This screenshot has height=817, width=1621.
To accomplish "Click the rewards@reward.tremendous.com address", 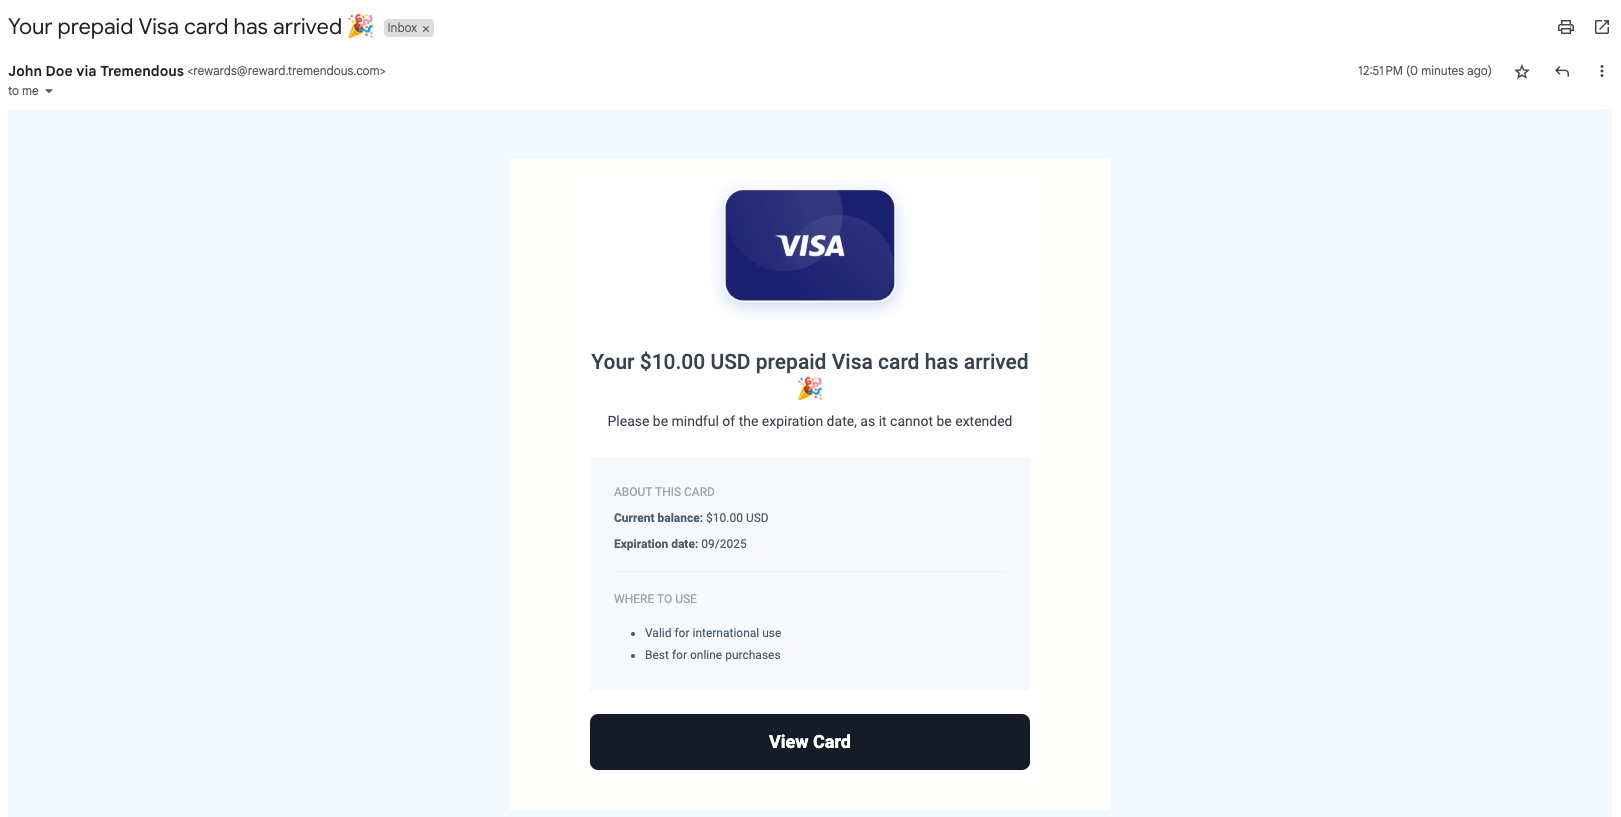I will tap(286, 71).
